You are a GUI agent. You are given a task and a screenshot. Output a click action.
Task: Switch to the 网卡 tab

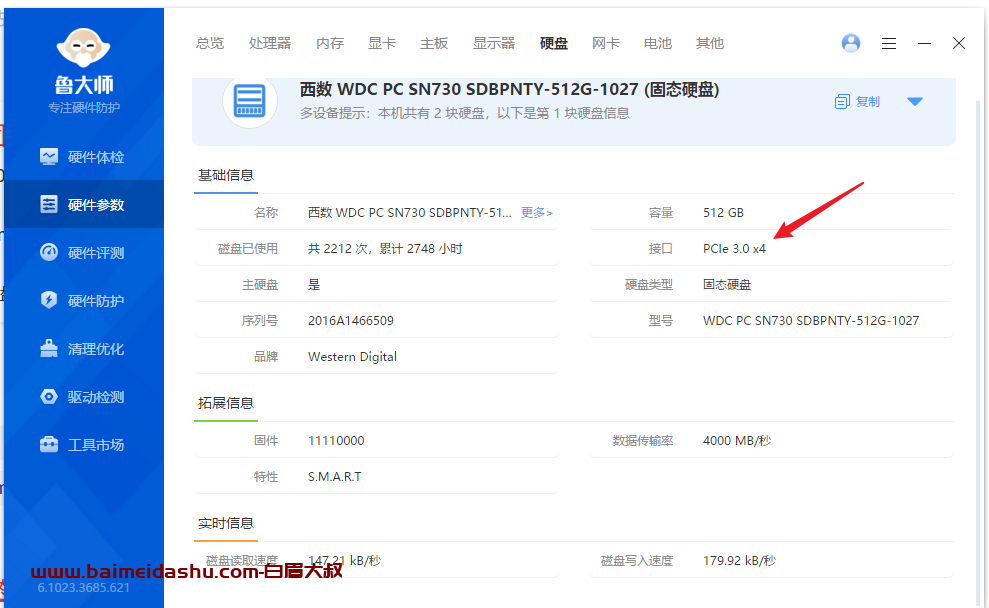(606, 43)
